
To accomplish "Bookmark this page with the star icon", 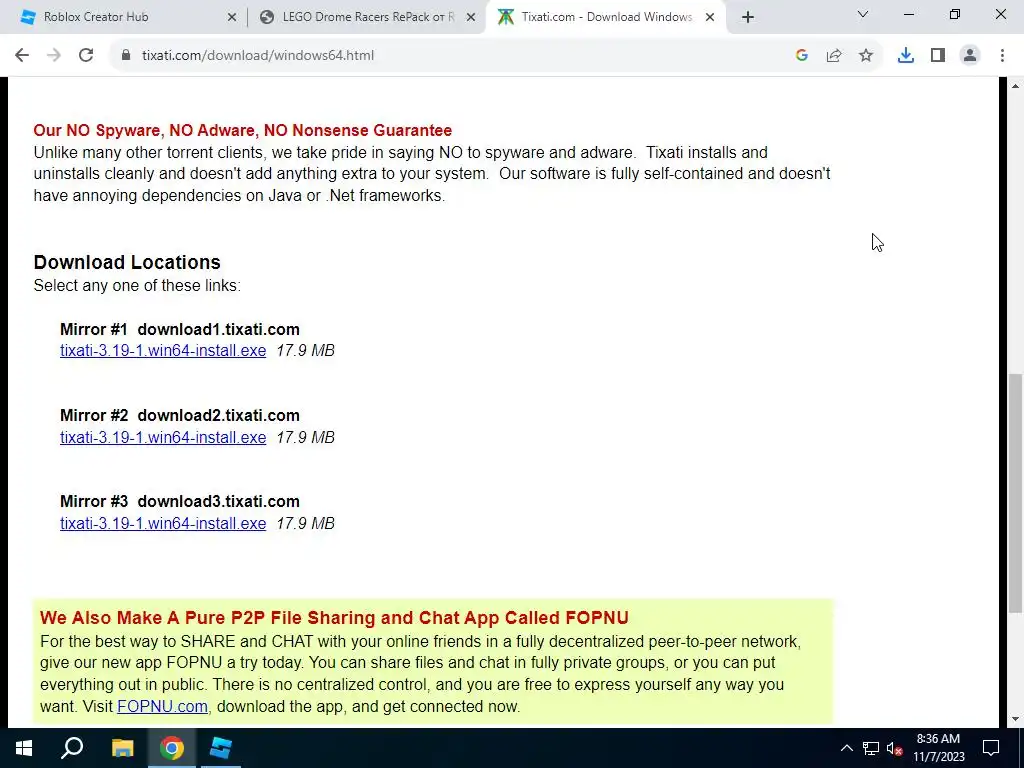I will tap(866, 56).
